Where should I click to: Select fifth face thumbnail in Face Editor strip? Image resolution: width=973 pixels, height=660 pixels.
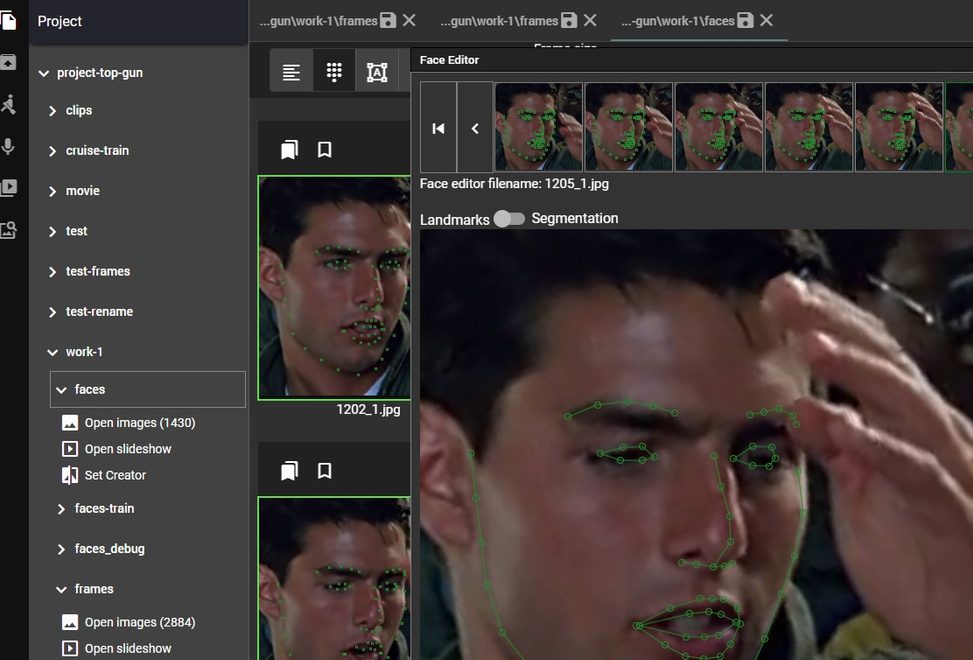coord(899,127)
